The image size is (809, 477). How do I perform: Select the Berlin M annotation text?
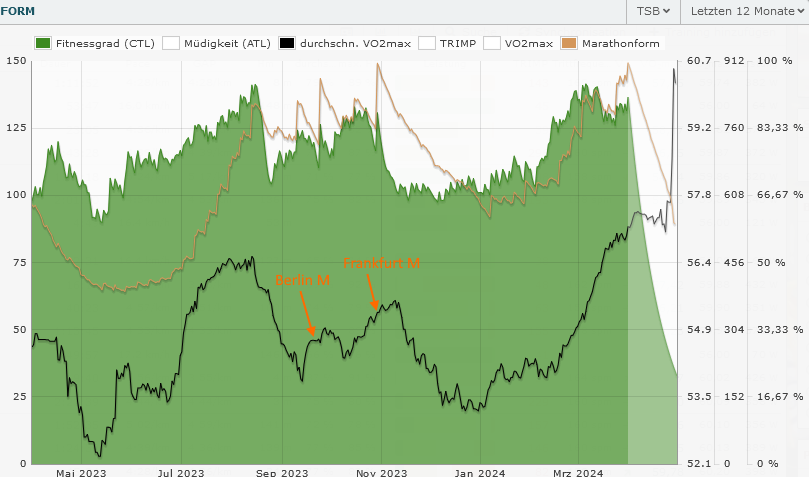(x=303, y=282)
